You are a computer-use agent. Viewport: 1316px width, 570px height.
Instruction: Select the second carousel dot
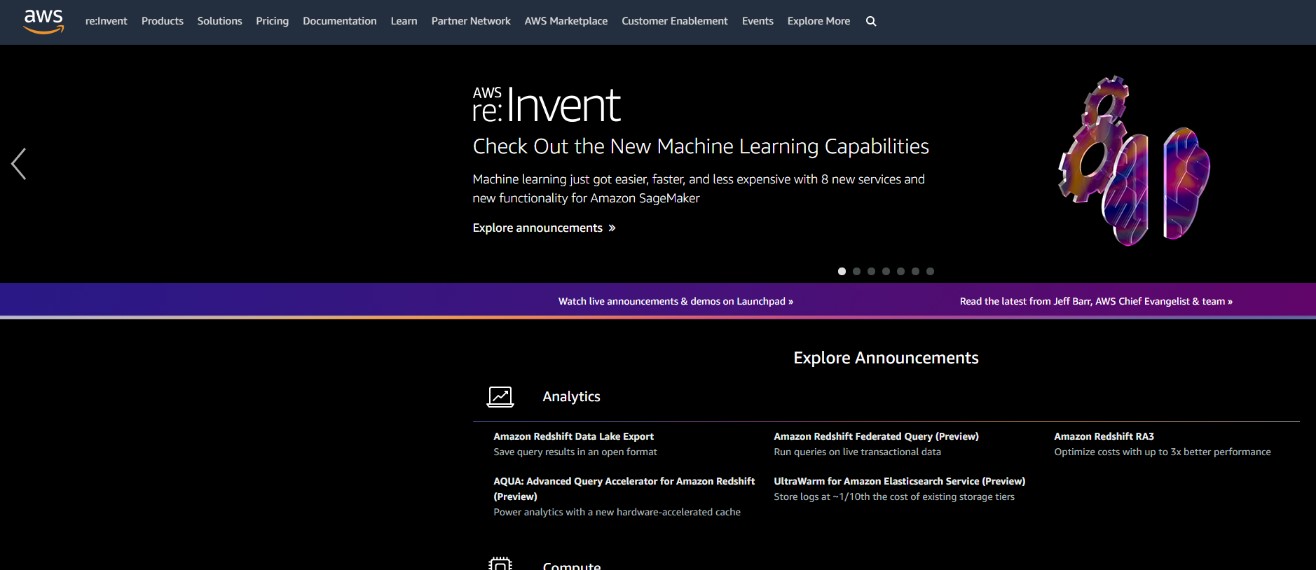coord(856,271)
